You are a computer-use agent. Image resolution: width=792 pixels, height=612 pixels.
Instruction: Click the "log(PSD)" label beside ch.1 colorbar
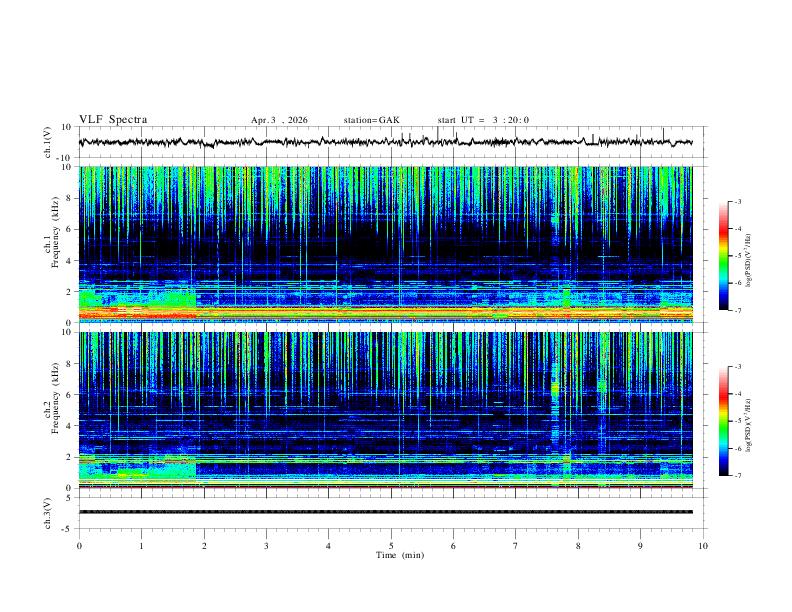coord(749,261)
